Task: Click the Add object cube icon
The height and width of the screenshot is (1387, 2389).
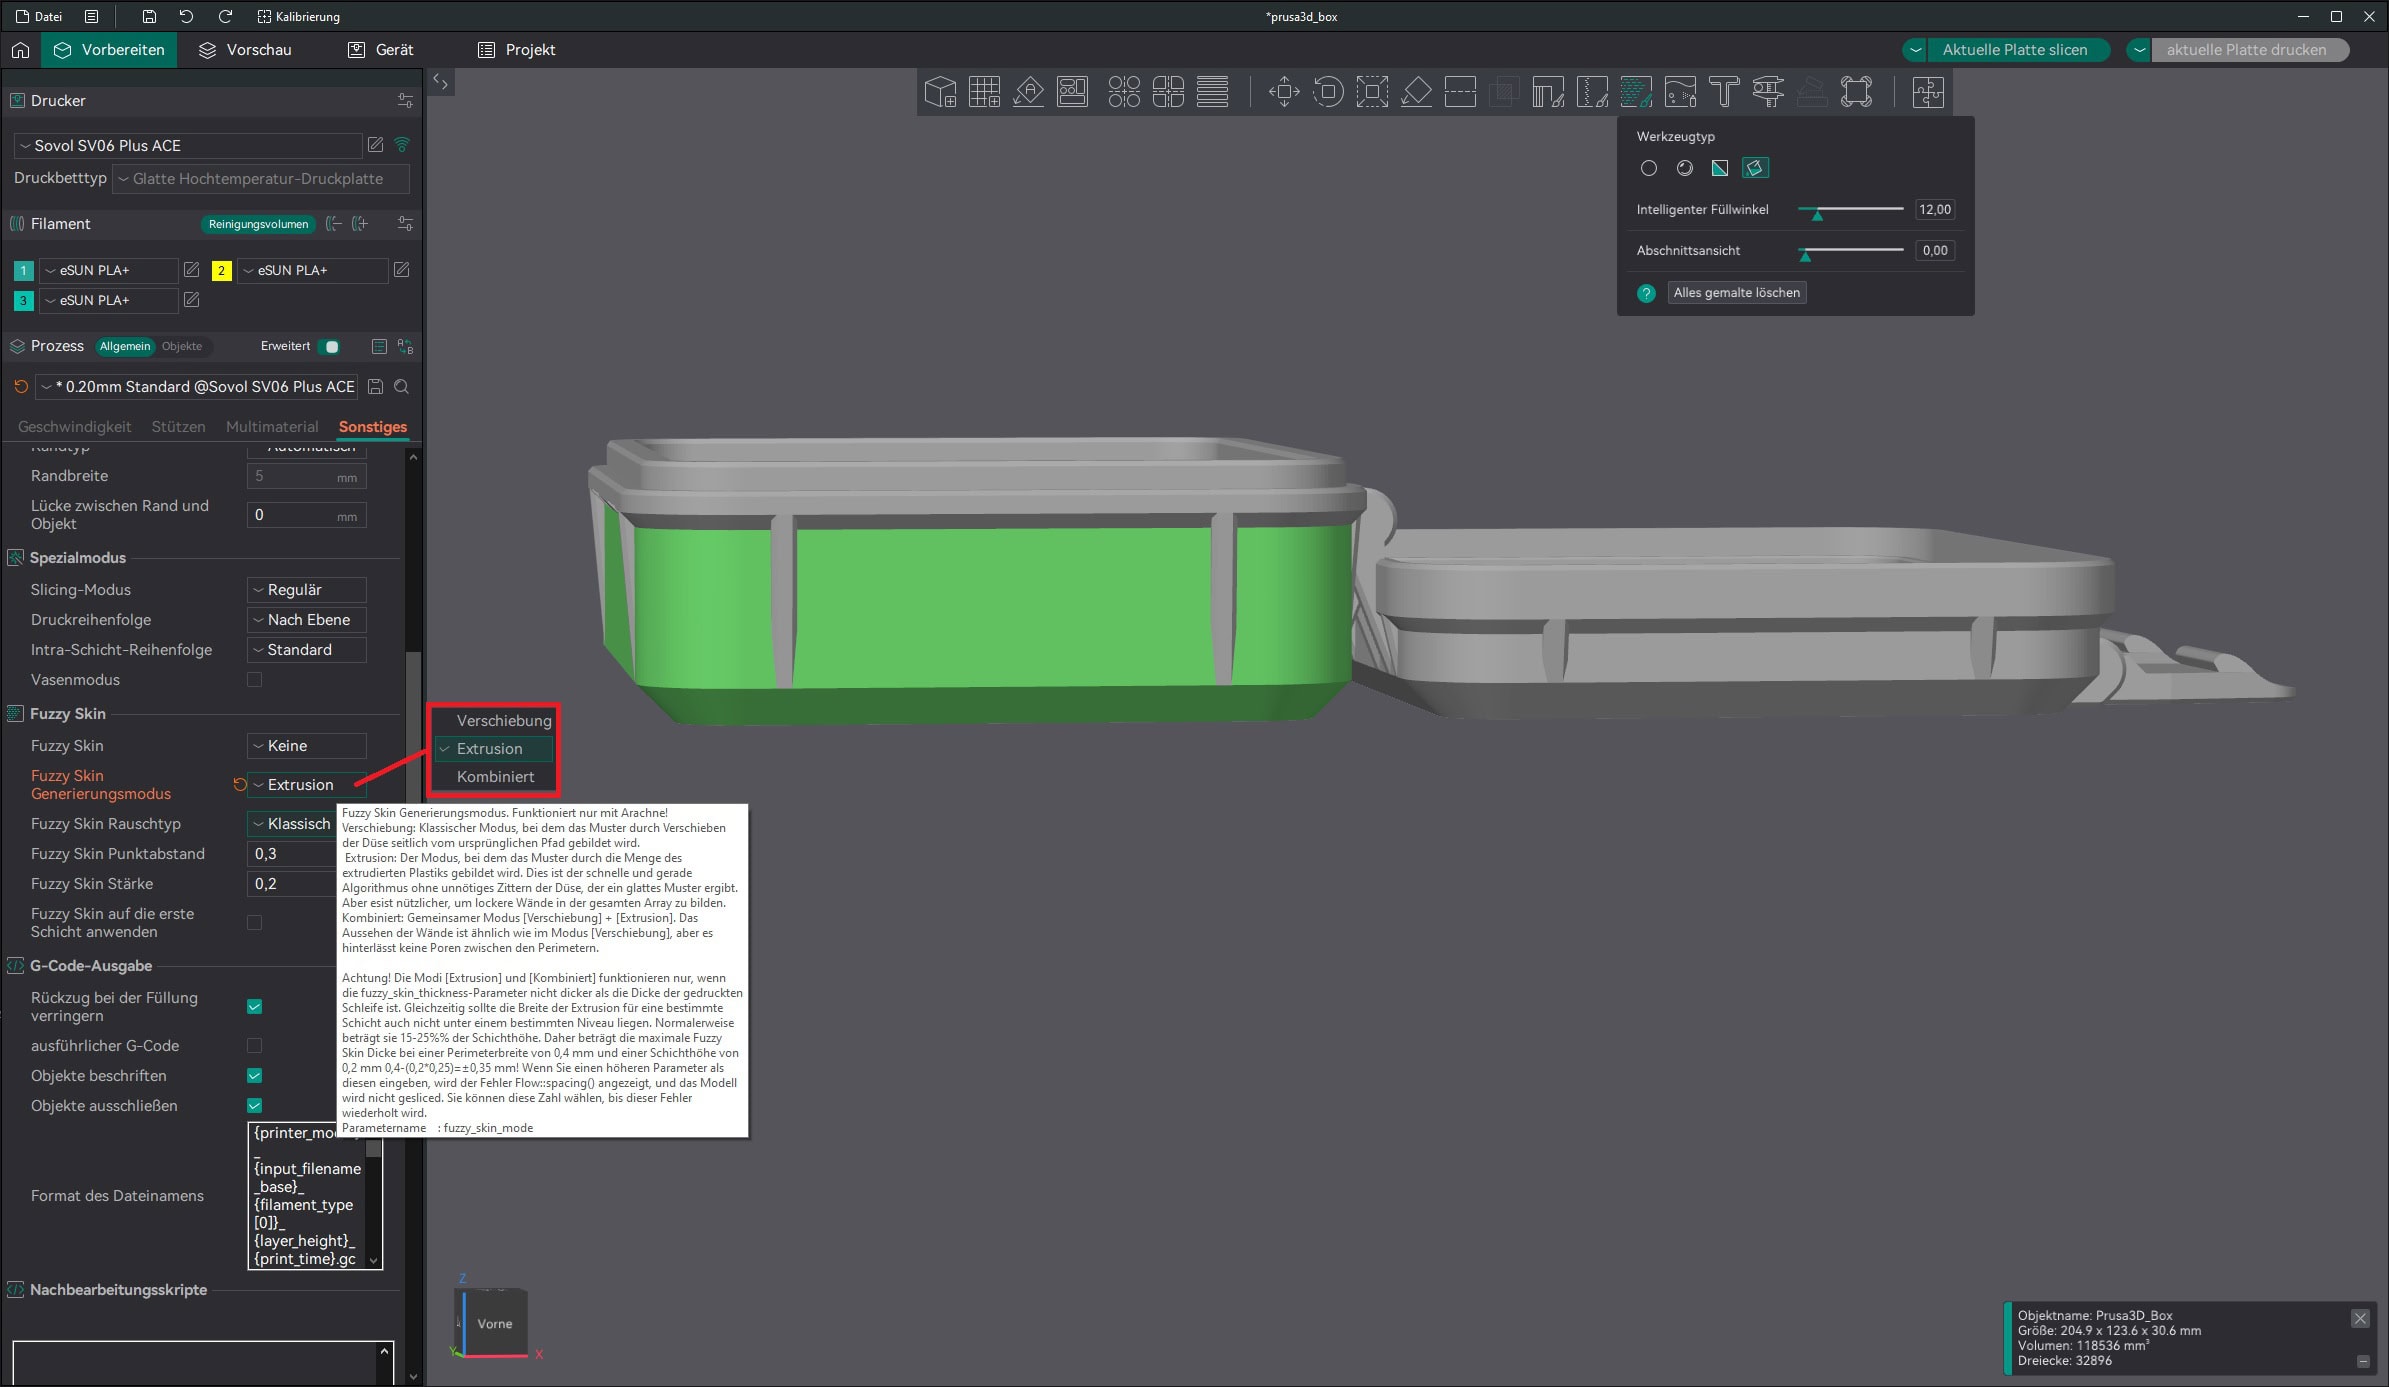Action: [940, 92]
